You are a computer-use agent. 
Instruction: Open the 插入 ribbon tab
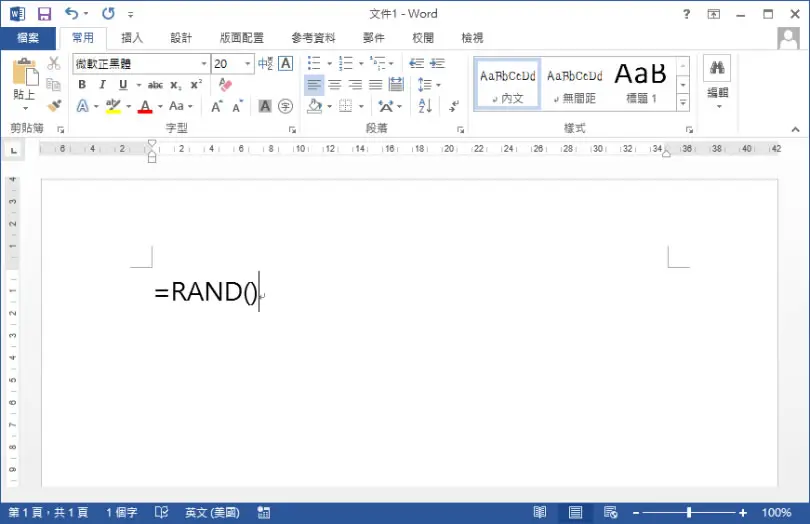pos(132,38)
